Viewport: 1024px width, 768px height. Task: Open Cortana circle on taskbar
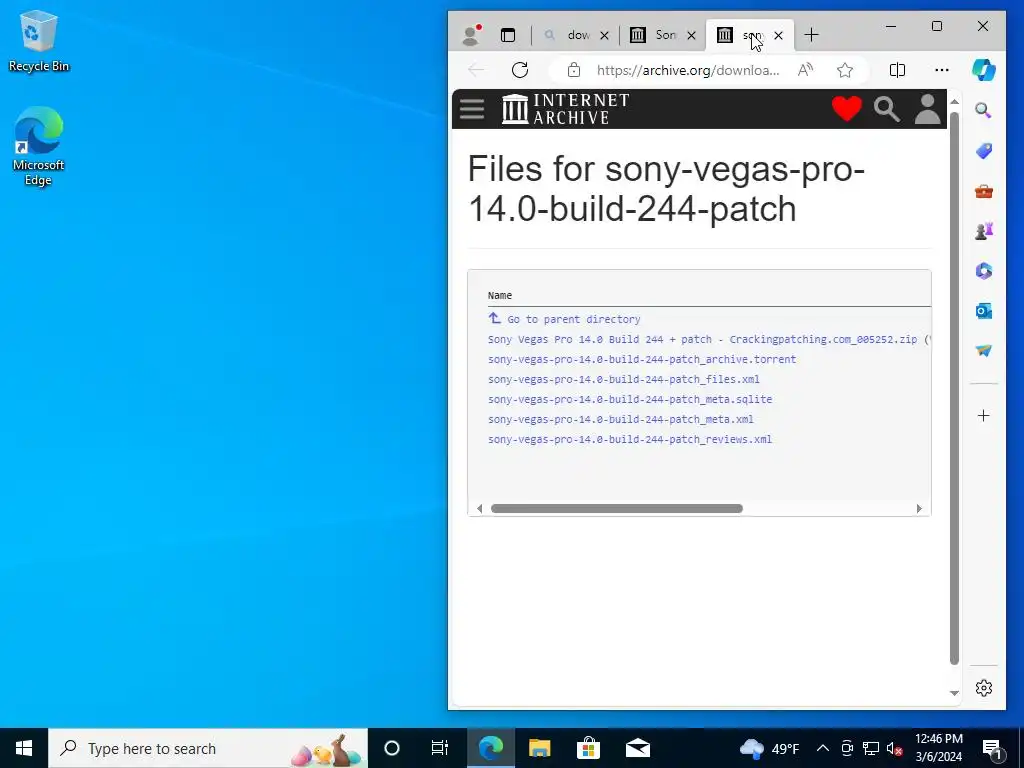tap(391, 748)
